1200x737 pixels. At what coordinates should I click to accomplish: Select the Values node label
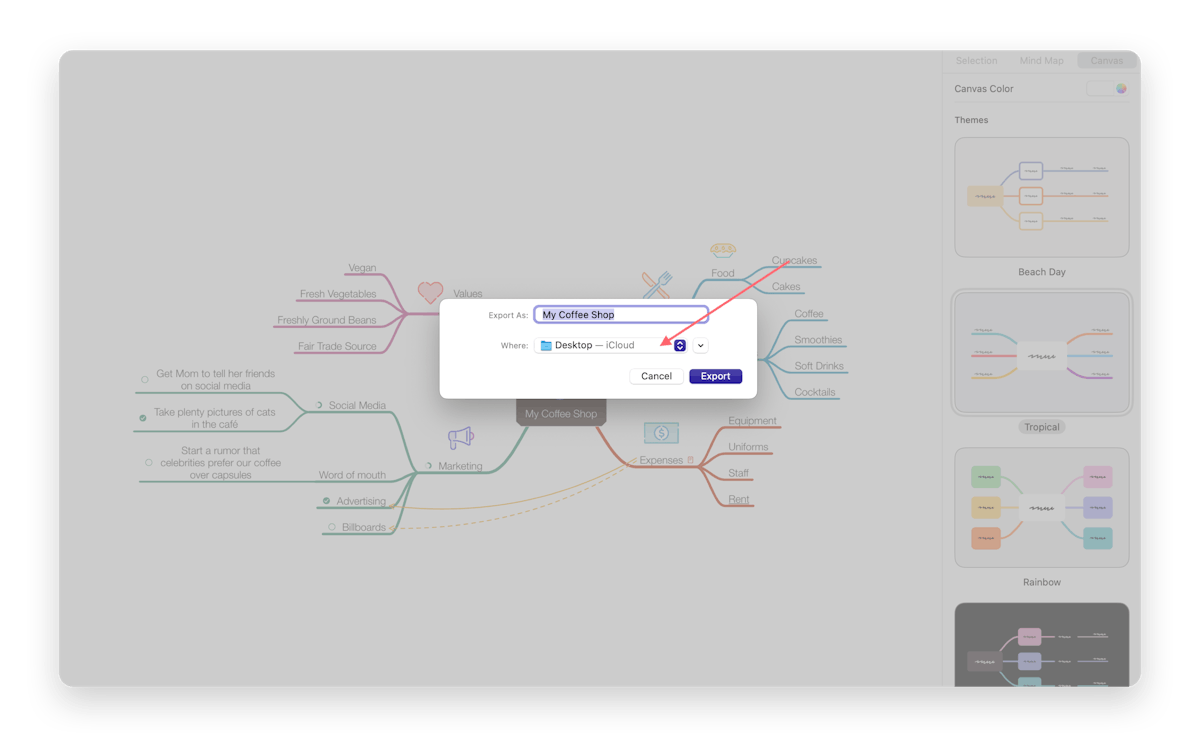click(468, 294)
